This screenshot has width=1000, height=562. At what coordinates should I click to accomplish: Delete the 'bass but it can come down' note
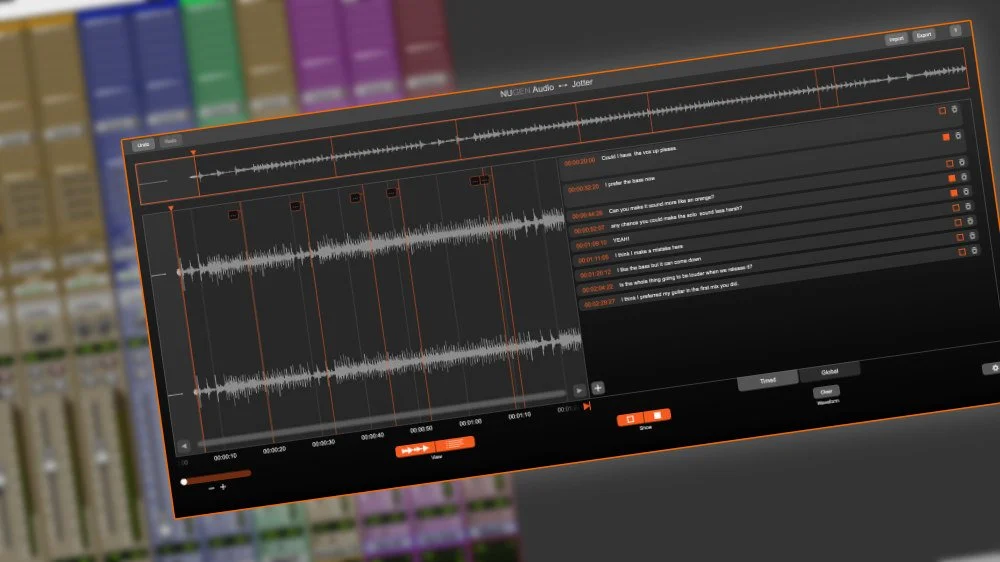pos(971,221)
